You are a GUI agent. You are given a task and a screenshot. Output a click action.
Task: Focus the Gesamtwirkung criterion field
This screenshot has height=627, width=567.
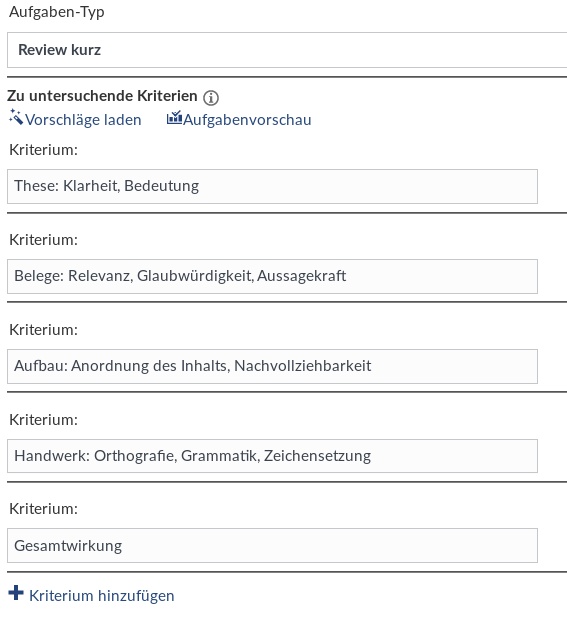(272, 545)
